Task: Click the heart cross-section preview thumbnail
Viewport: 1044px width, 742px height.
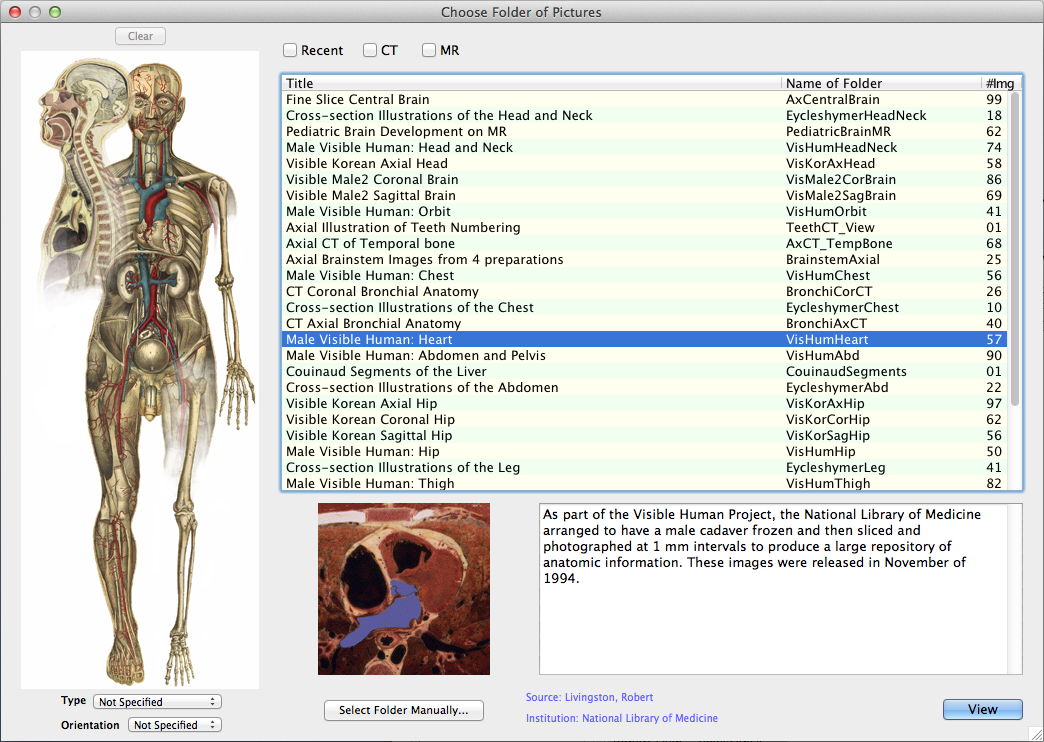Action: pyautogui.click(x=404, y=588)
